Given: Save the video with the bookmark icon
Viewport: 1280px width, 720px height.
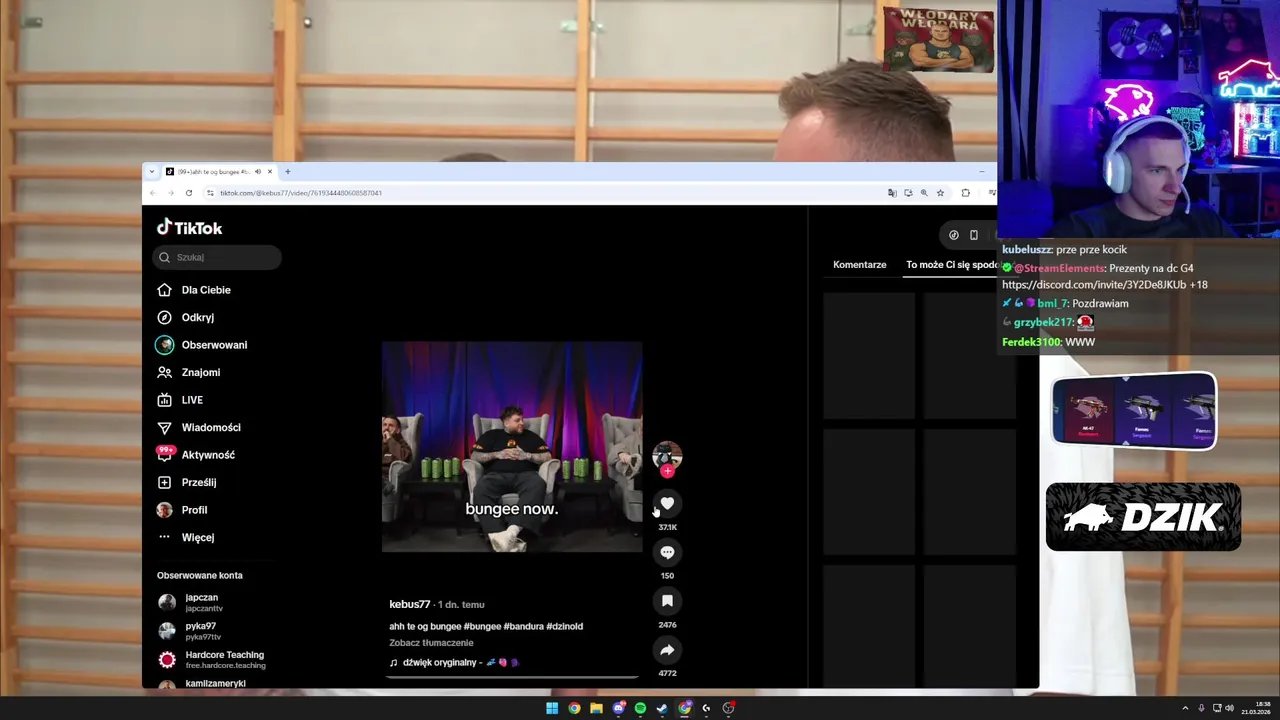Looking at the screenshot, I should pyautogui.click(x=667, y=601).
